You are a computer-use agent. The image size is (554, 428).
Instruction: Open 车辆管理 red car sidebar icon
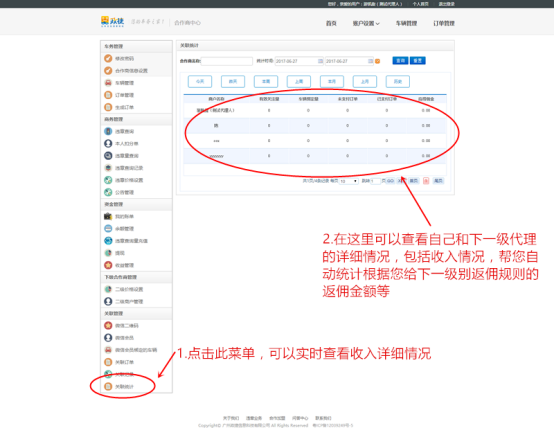click(108, 83)
